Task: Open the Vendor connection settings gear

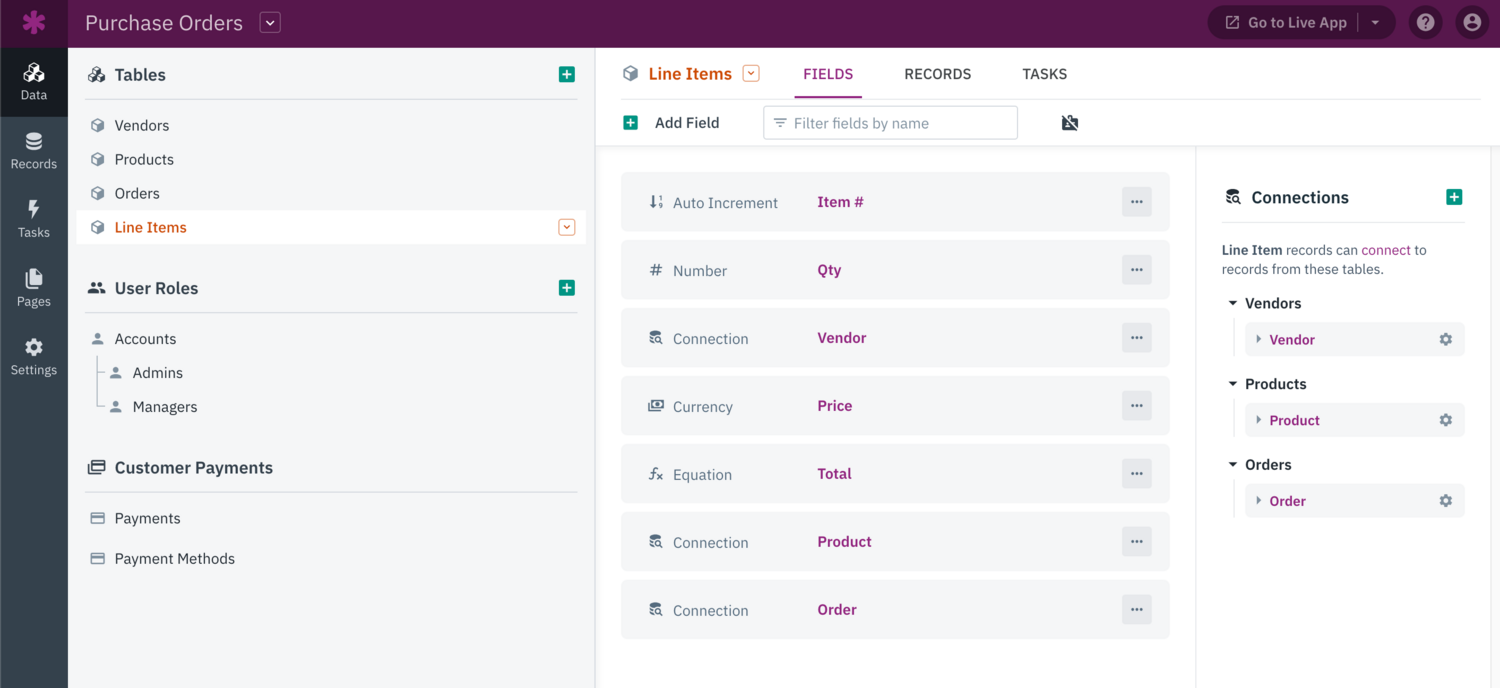Action: [x=1445, y=339]
